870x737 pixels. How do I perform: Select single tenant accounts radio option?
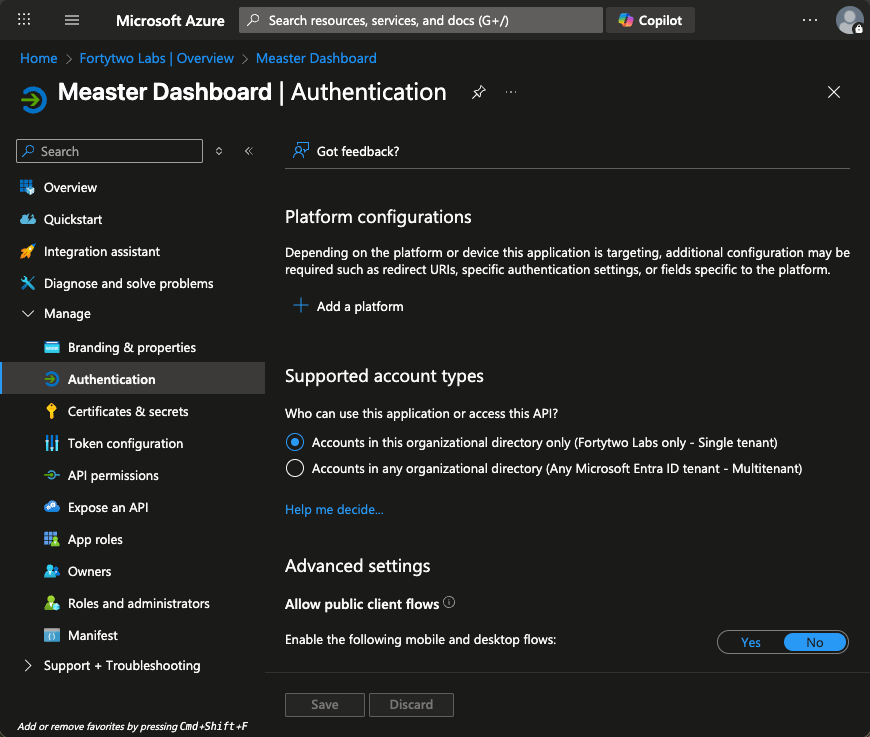coord(294,442)
